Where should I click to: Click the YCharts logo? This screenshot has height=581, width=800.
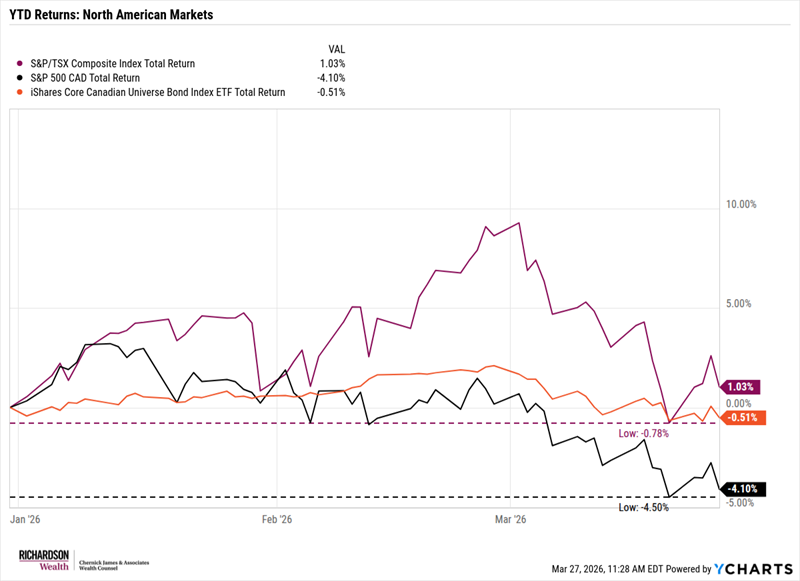(751, 568)
